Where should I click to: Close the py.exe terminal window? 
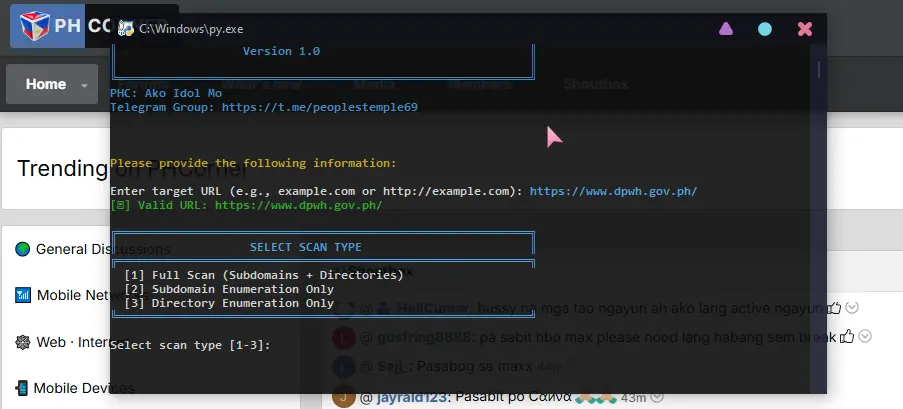tap(805, 29)
